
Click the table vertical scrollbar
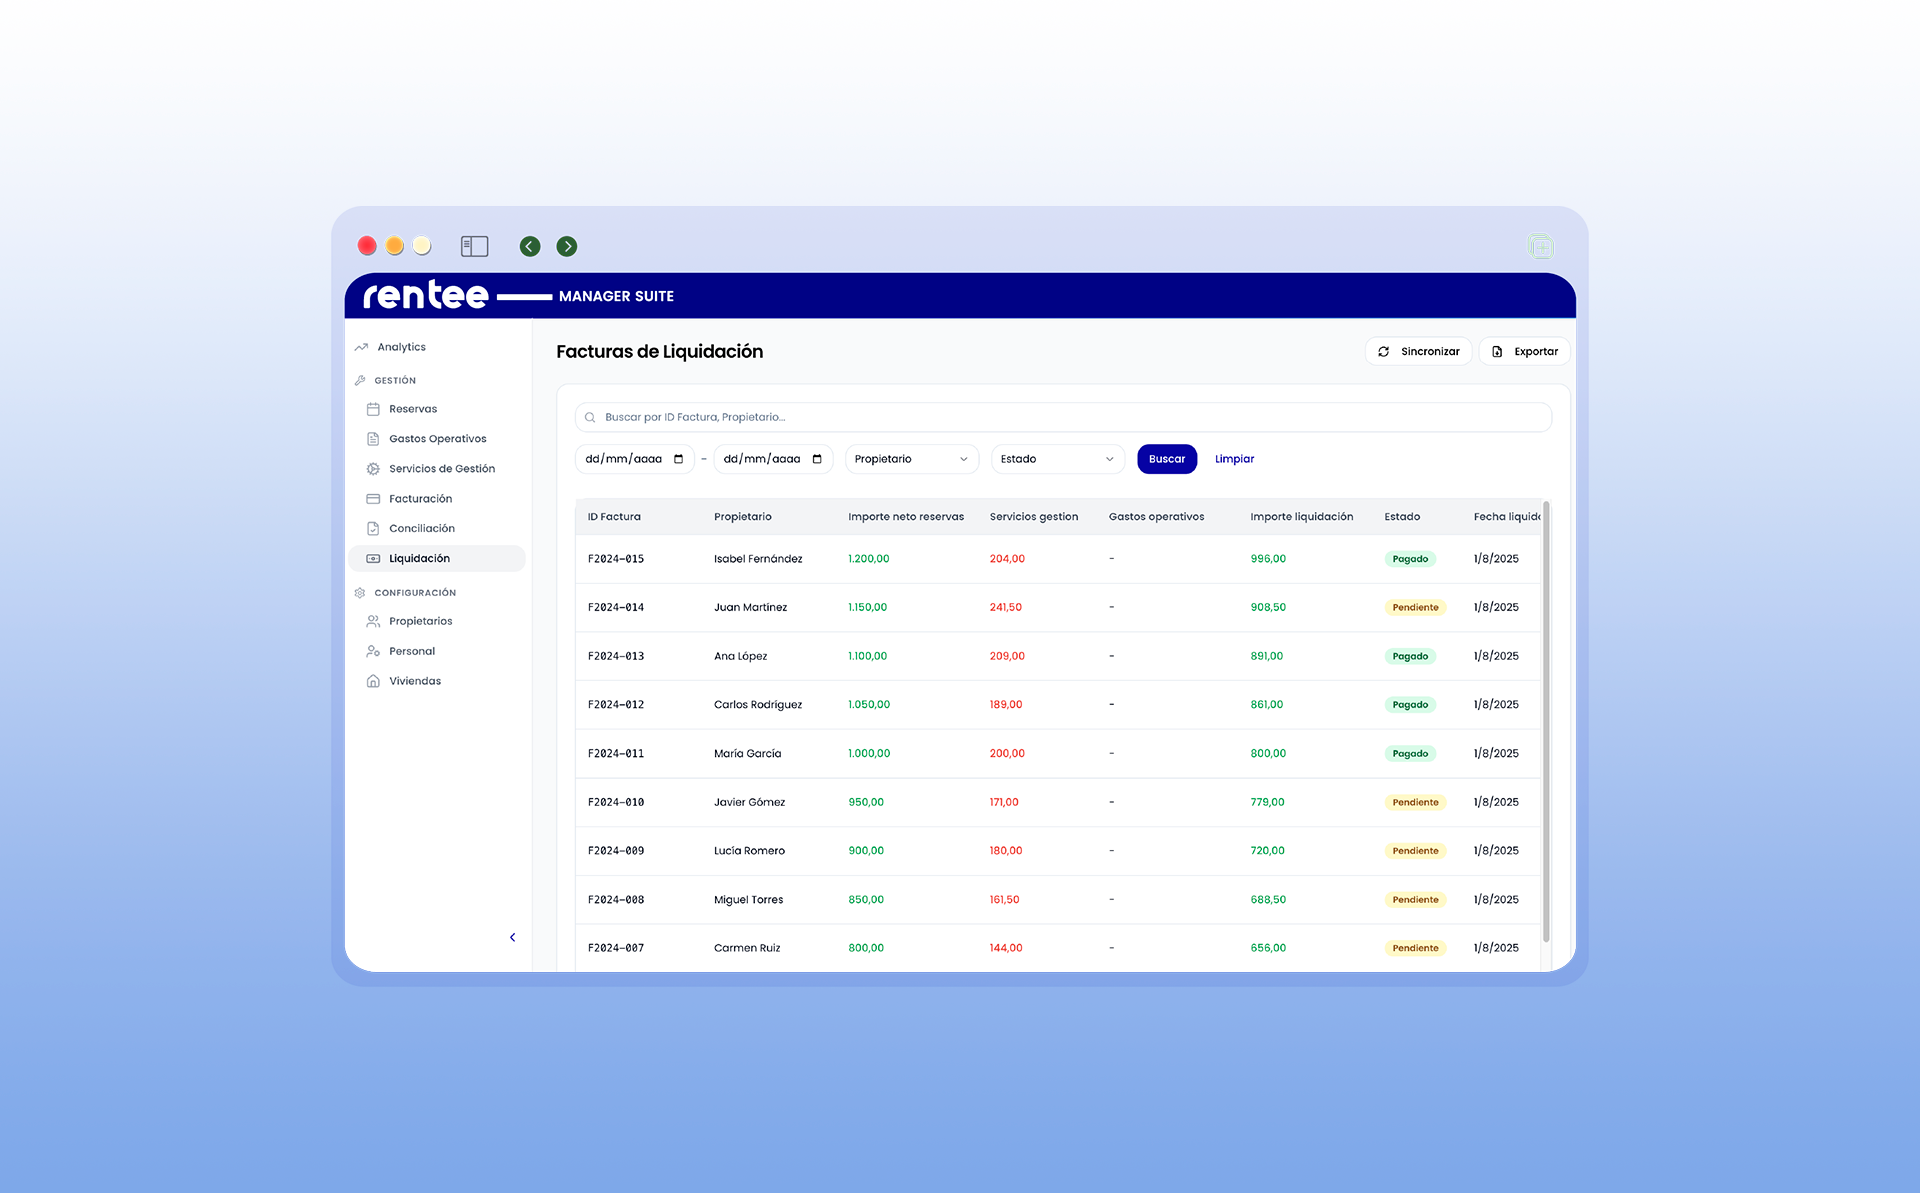pyautogui.click(x=1545, y=720)
